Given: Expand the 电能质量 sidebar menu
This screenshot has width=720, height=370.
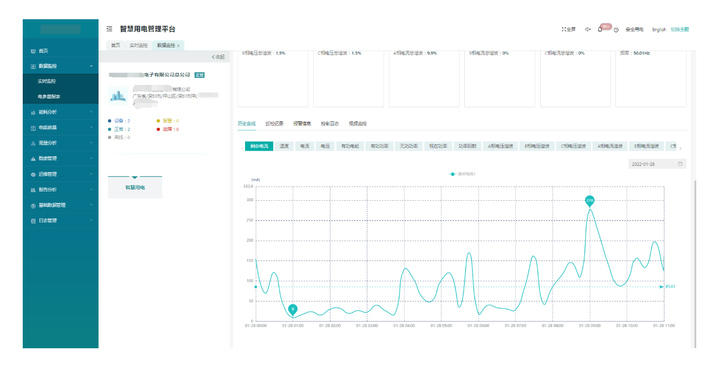Looking at the screenshot, I should 91,128.
